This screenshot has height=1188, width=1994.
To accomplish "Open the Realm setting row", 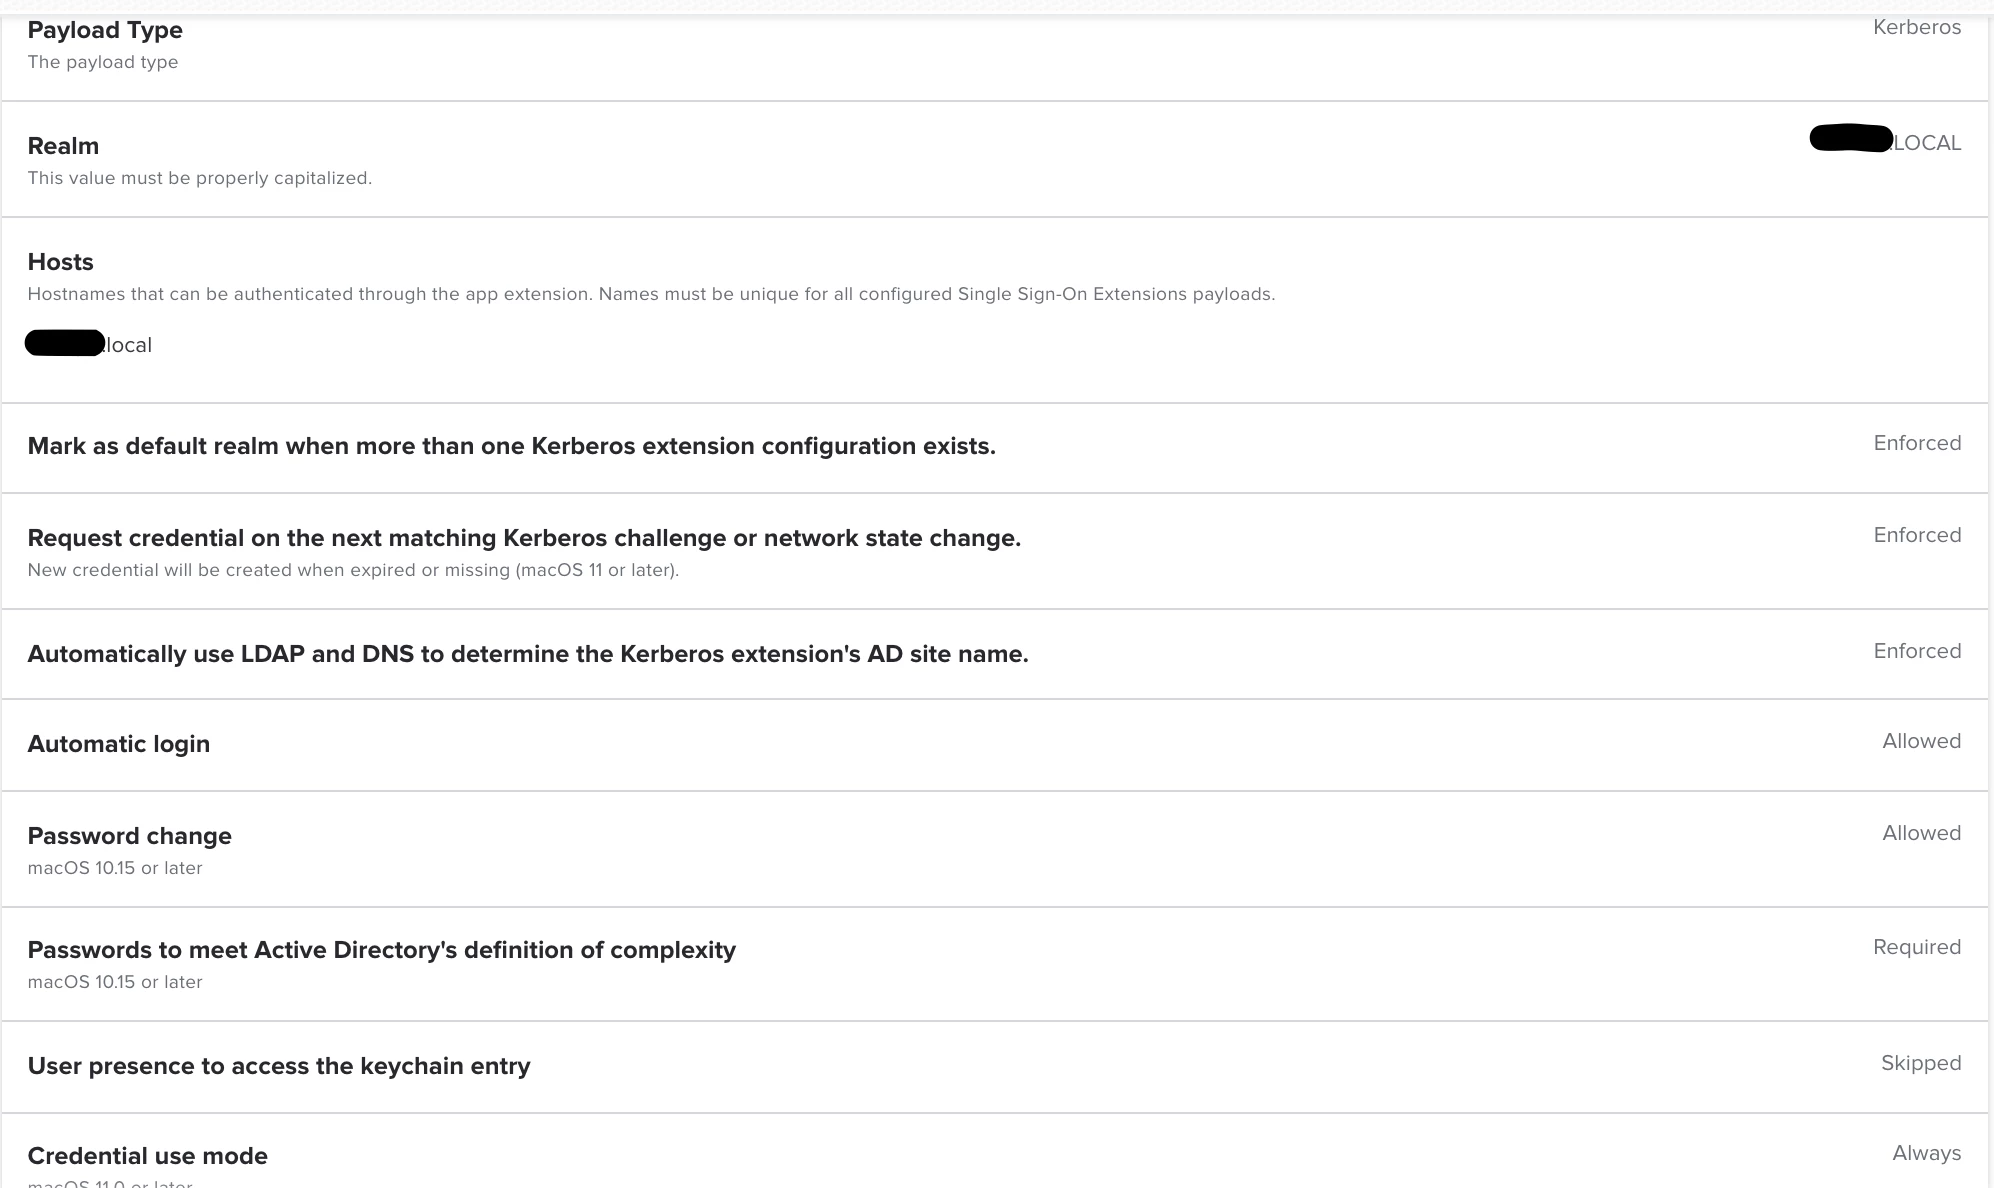I will point(995,159).
